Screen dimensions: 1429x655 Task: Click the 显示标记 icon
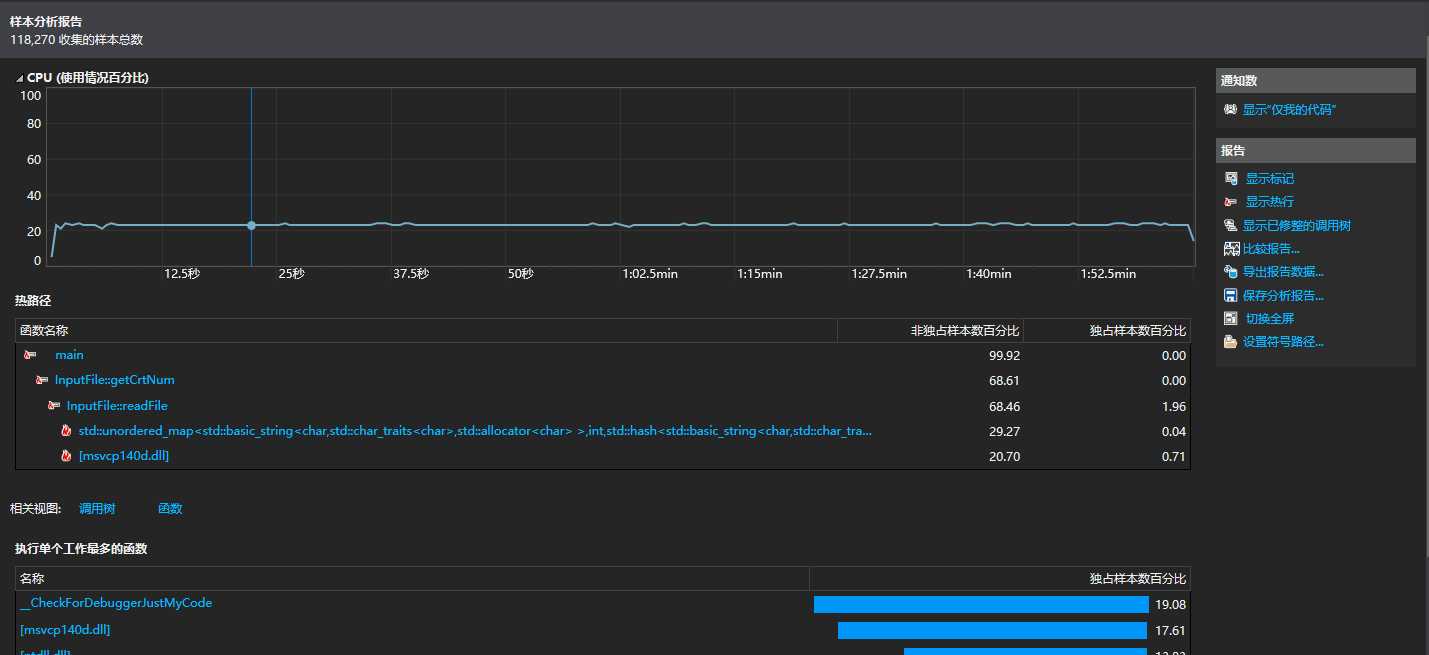pyautogui.click(x=1231, y=178)
